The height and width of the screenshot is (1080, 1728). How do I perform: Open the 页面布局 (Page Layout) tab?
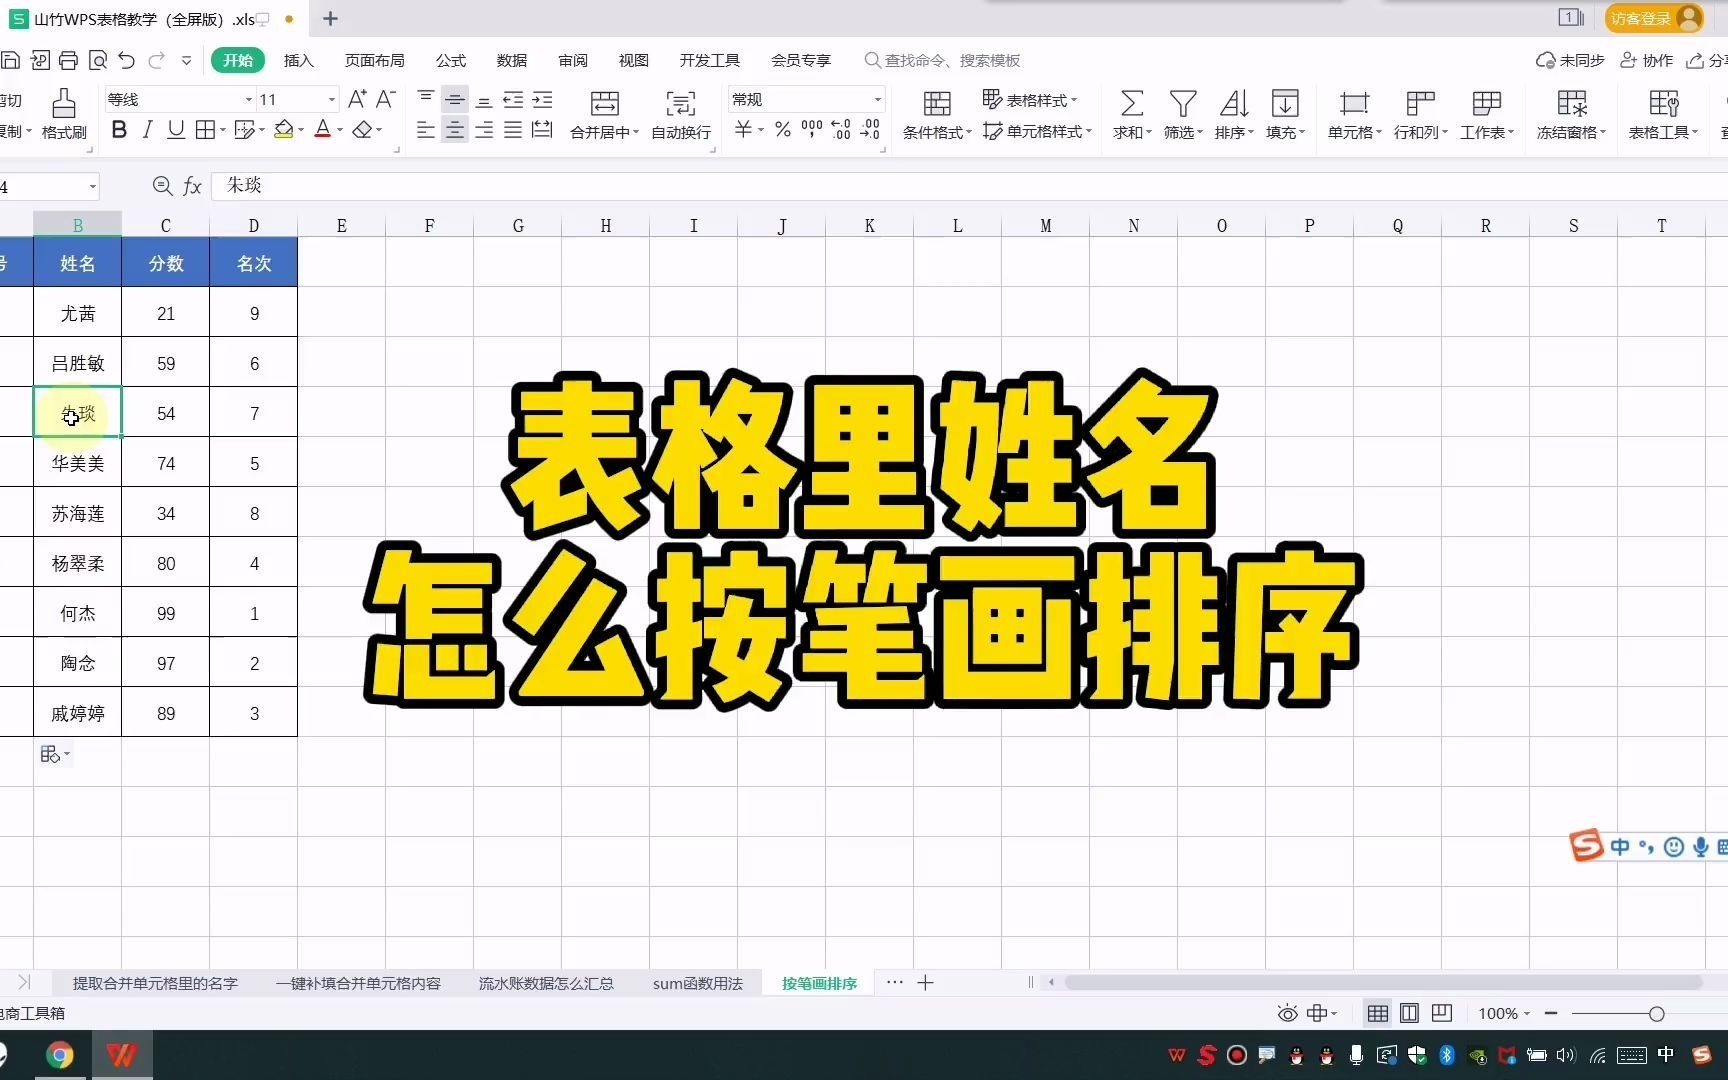[x=375, y=60]
